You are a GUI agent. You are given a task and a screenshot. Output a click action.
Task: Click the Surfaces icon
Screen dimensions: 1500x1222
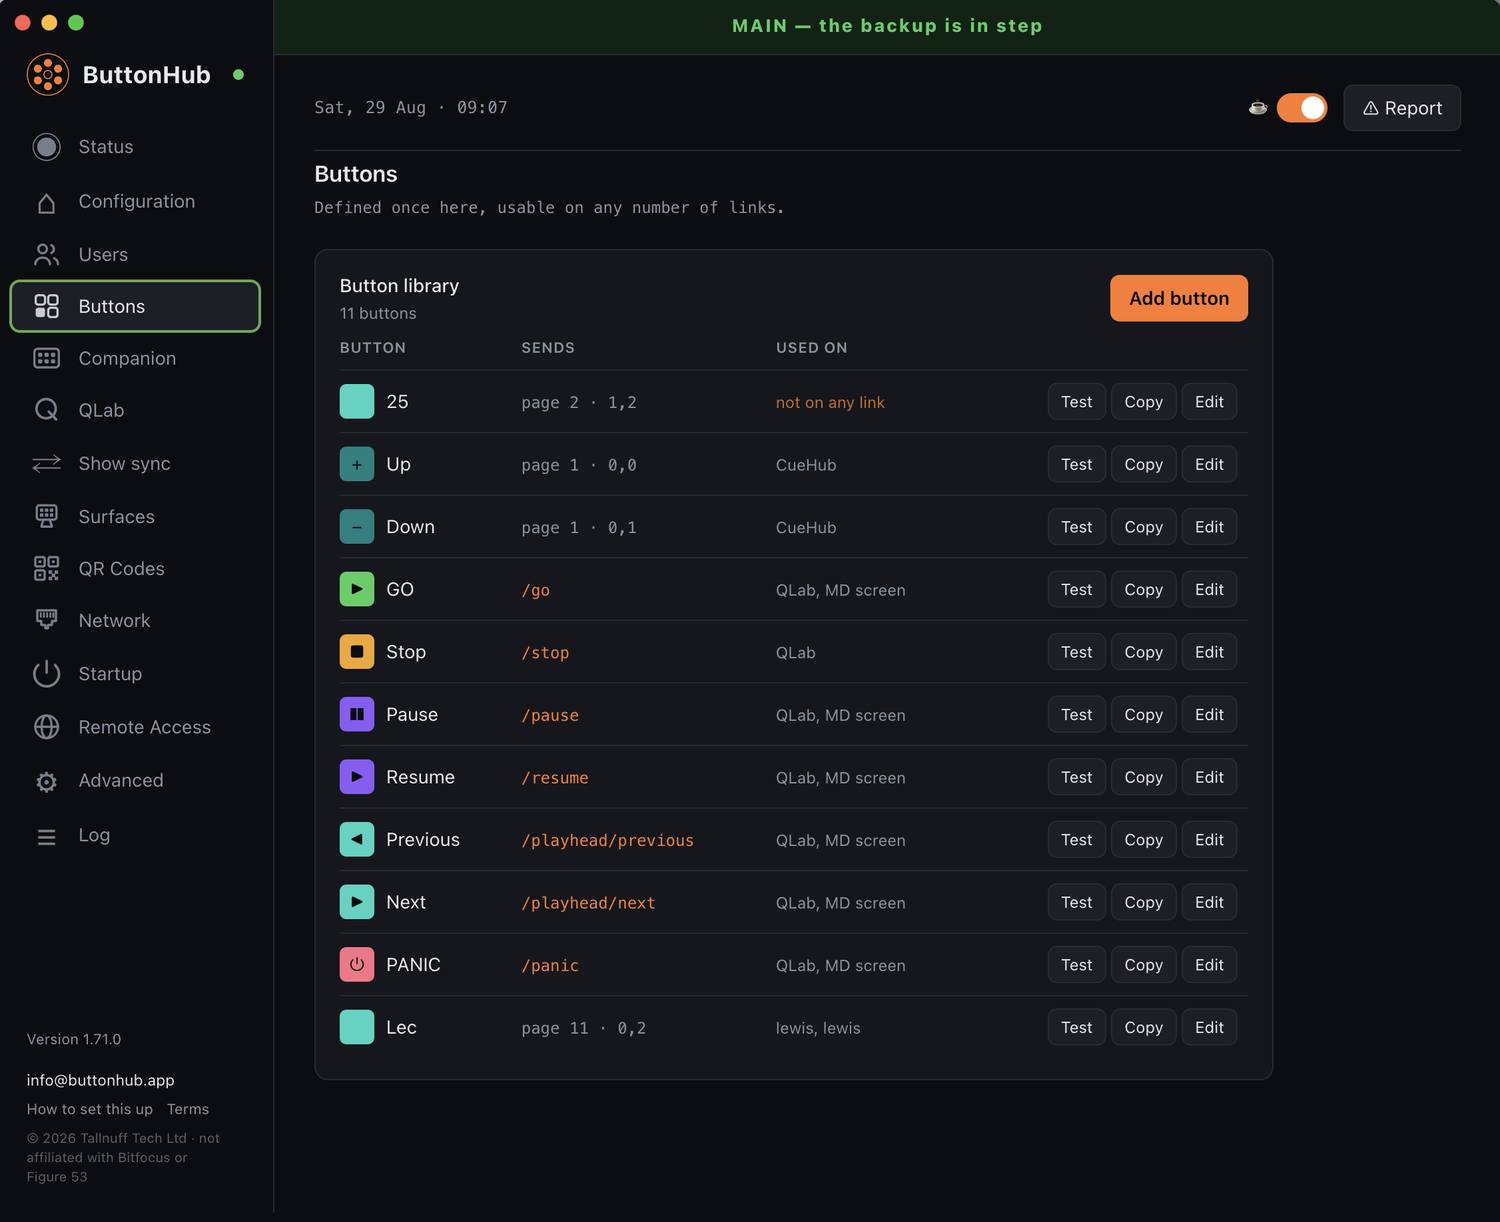47,516
